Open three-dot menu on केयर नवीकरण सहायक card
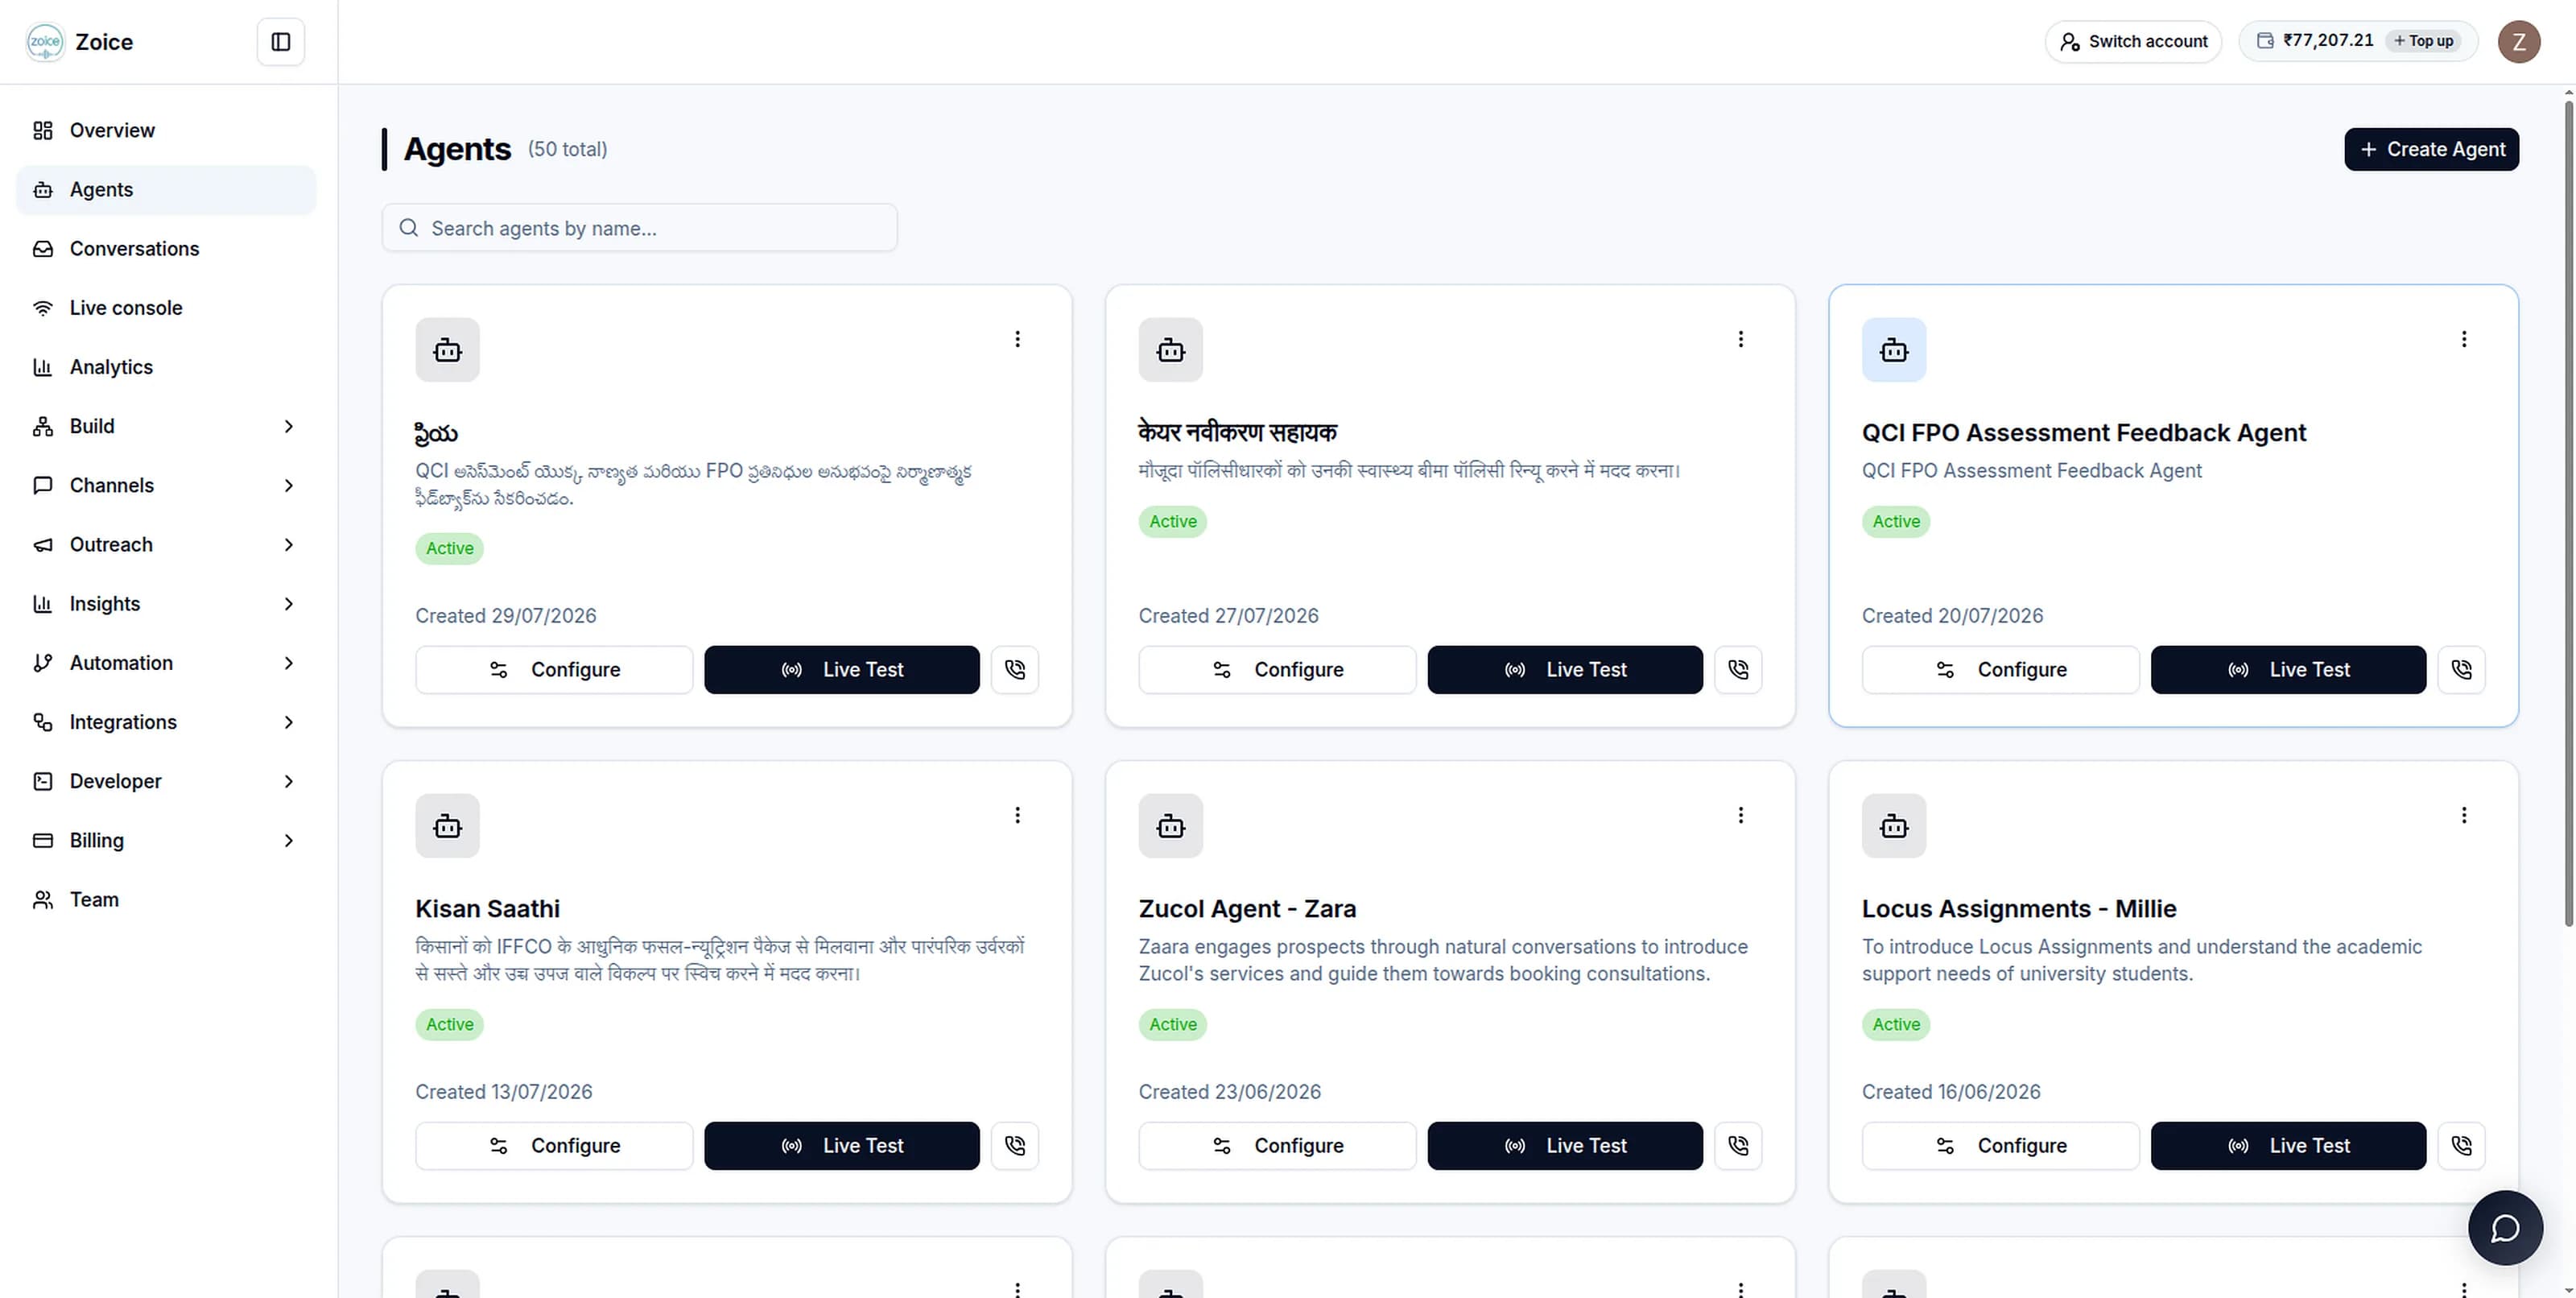Image resolution: width=2576 pixels, height=1298 pixels. click(x=1740, y=339)
